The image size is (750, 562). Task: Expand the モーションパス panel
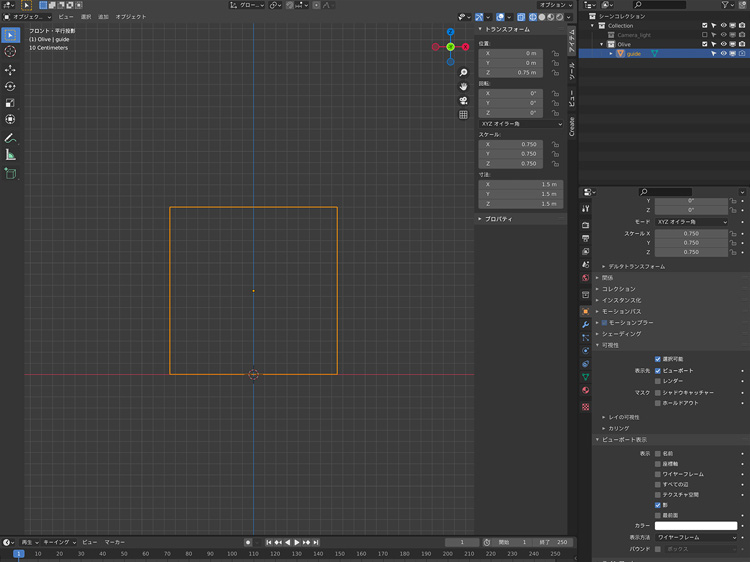coord(622,311)
